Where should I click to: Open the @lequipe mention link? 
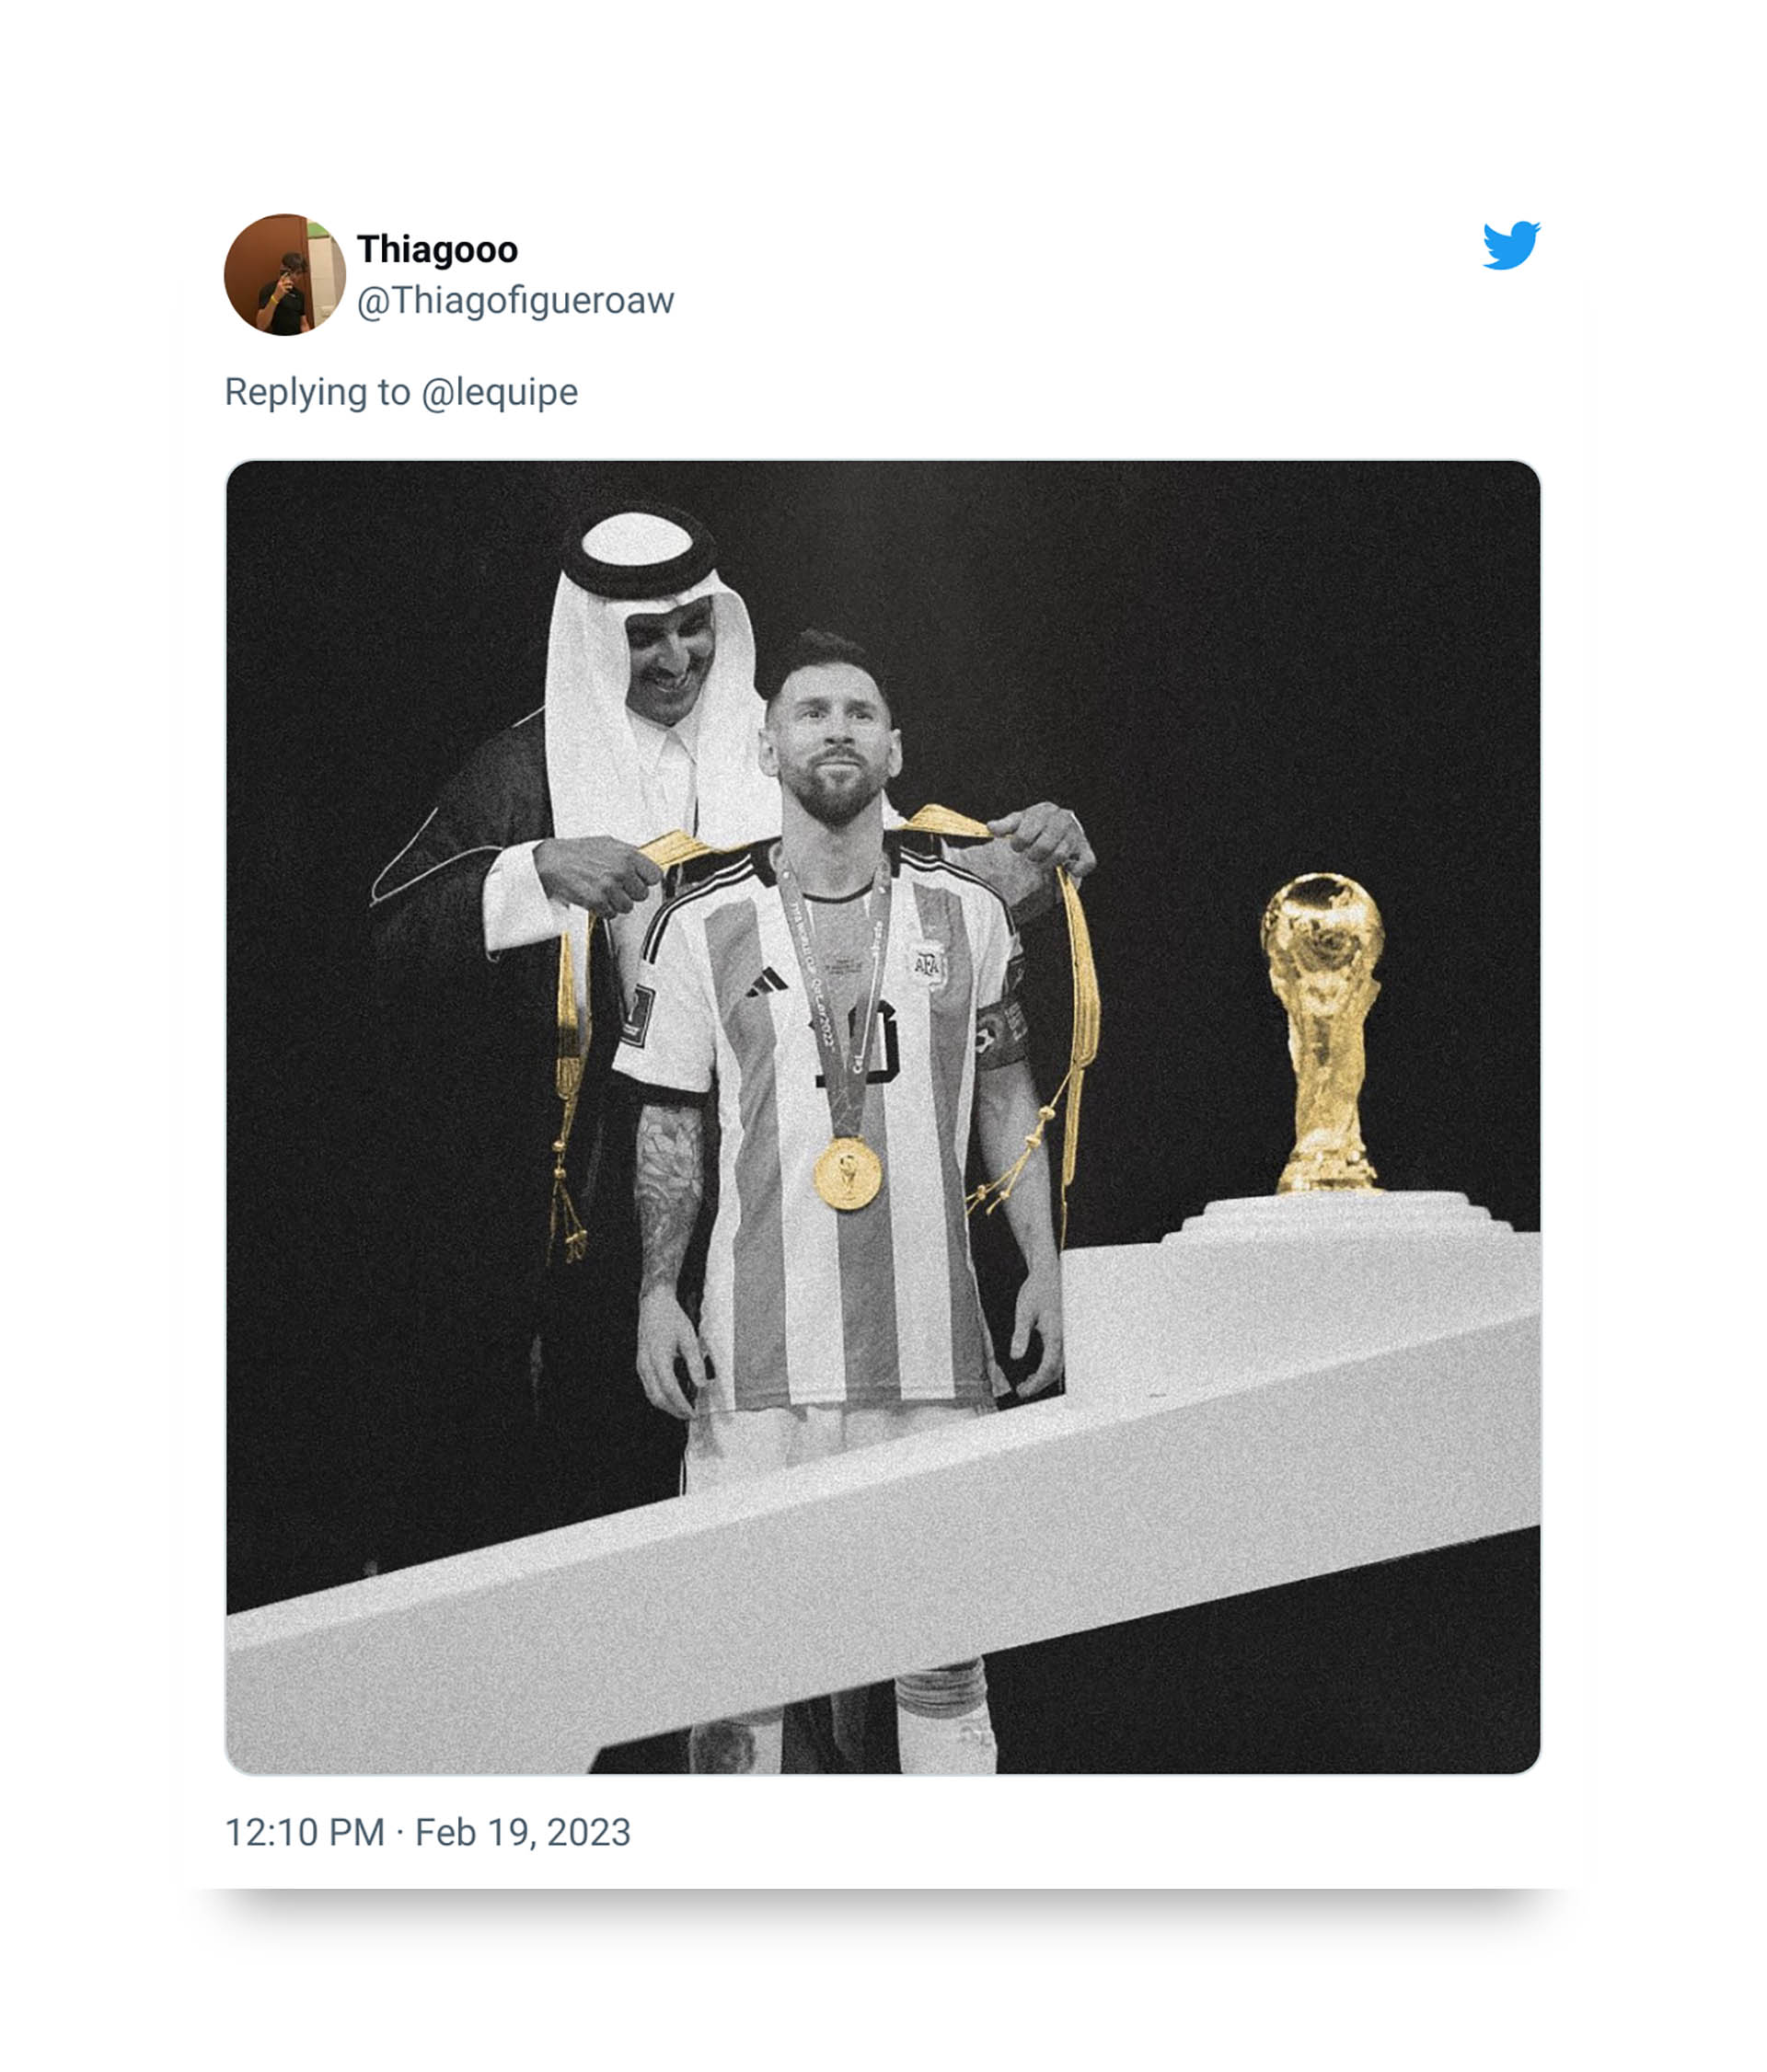(x=499, y=392)
